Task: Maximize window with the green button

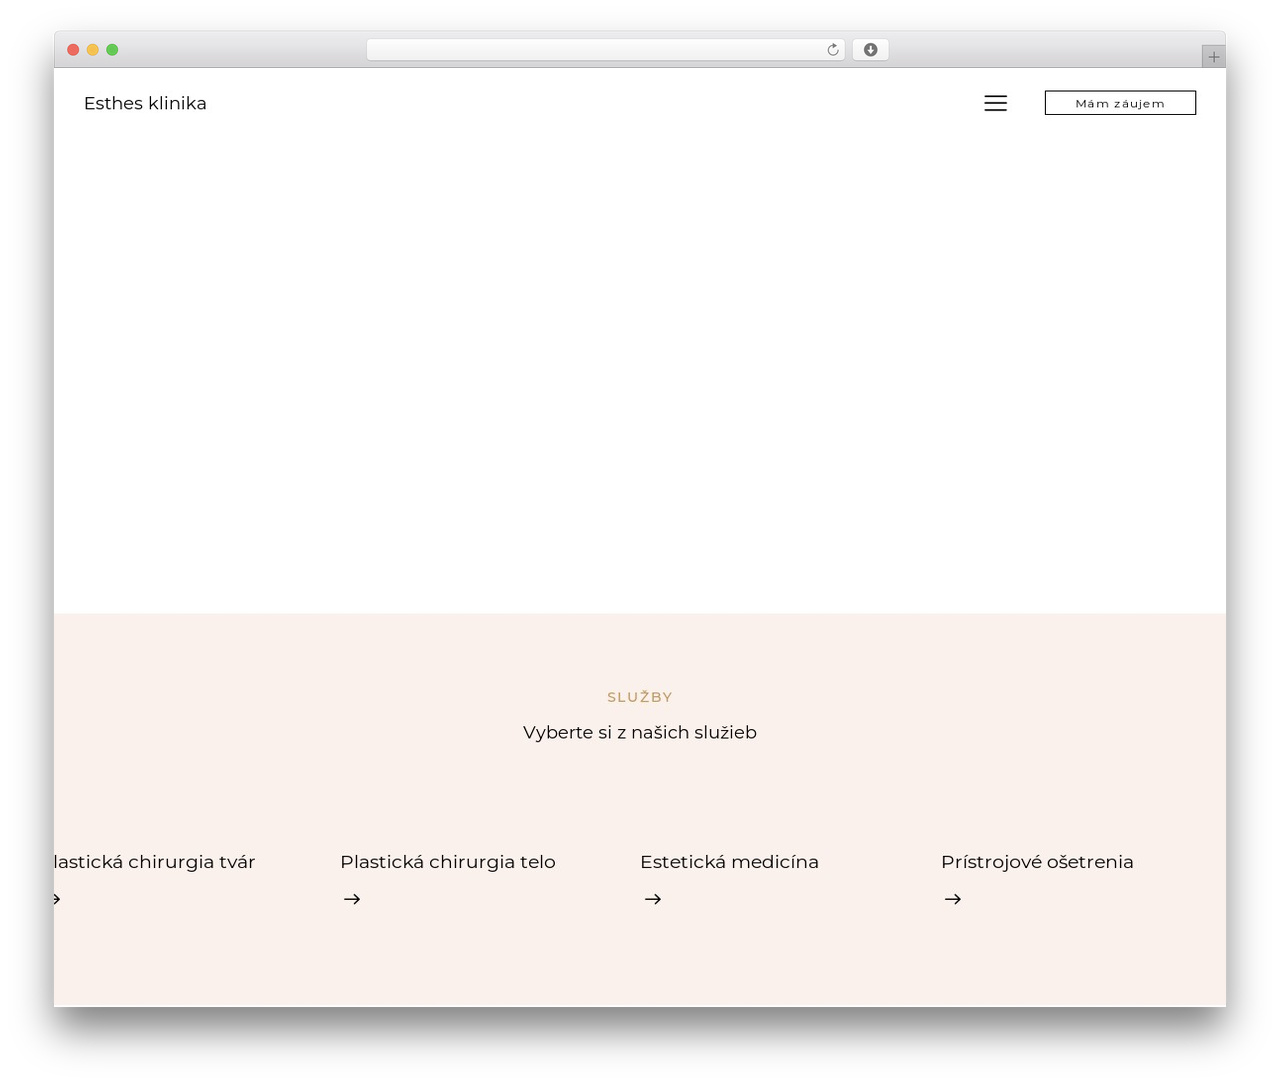Action: (x=112, y=50)
